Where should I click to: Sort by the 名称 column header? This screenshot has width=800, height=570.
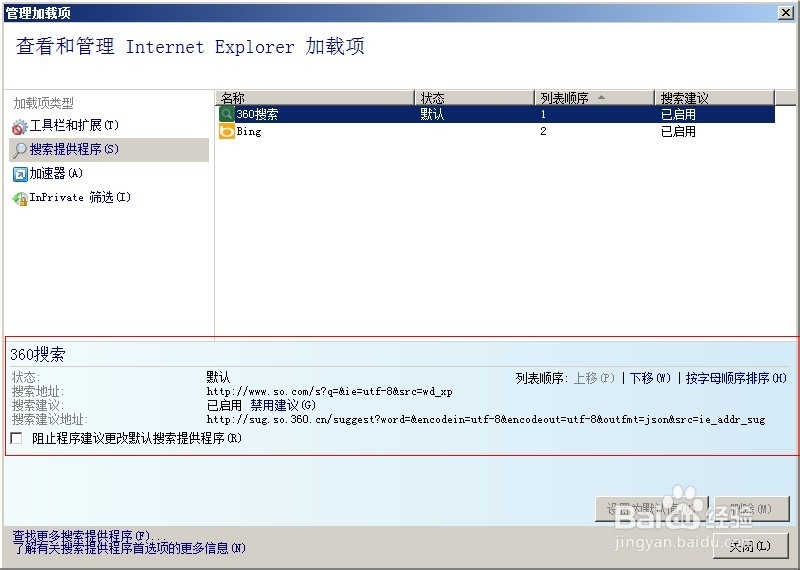314,97
